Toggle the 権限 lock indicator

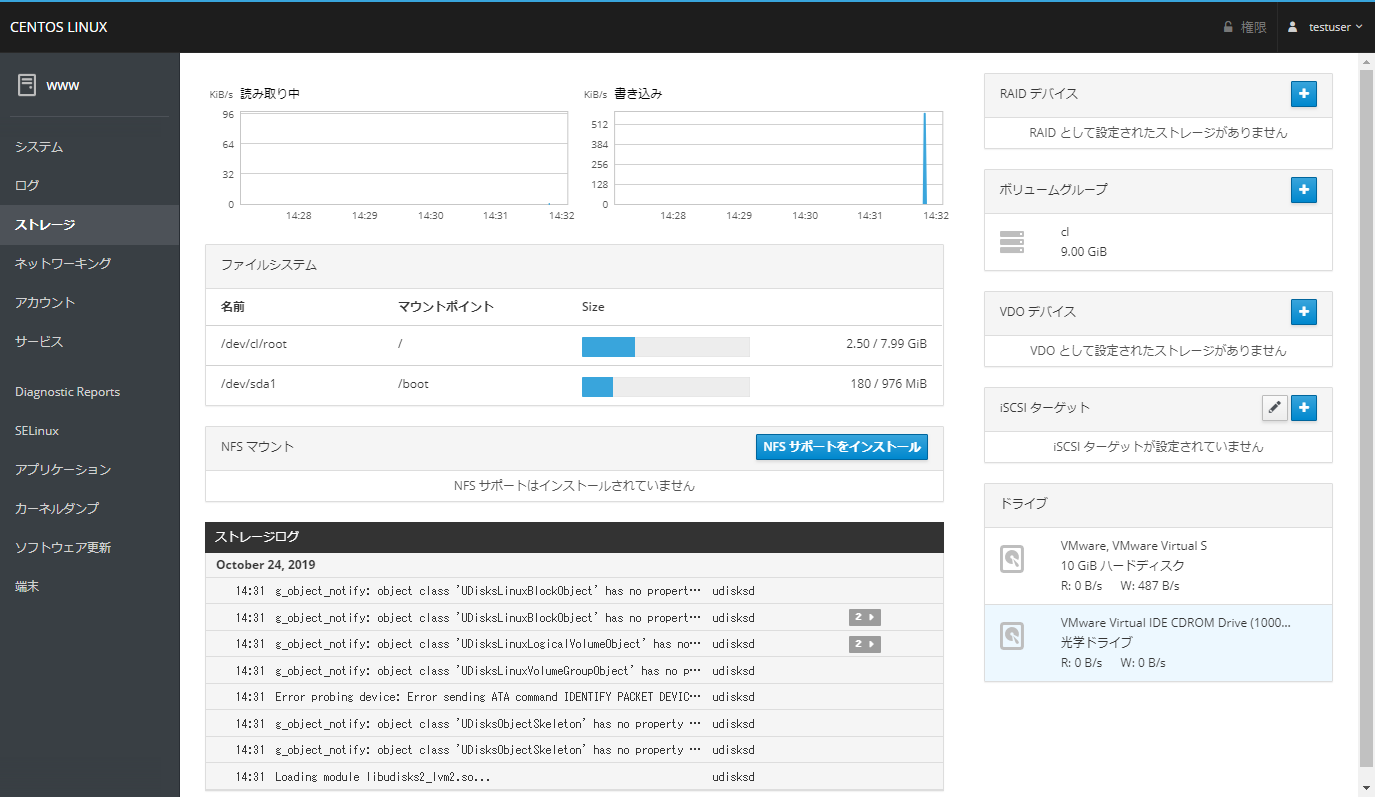(x=1244, y=27)
